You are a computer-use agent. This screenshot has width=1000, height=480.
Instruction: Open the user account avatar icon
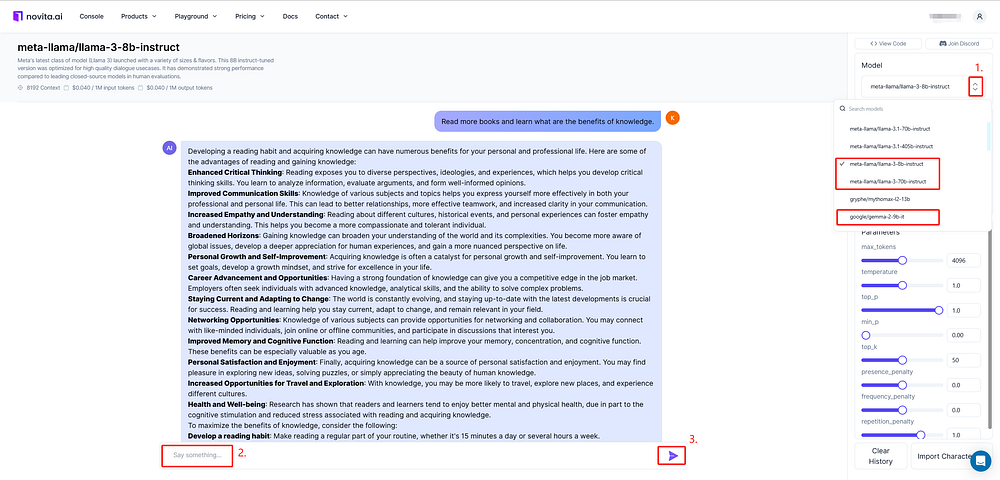pos(979,17)
